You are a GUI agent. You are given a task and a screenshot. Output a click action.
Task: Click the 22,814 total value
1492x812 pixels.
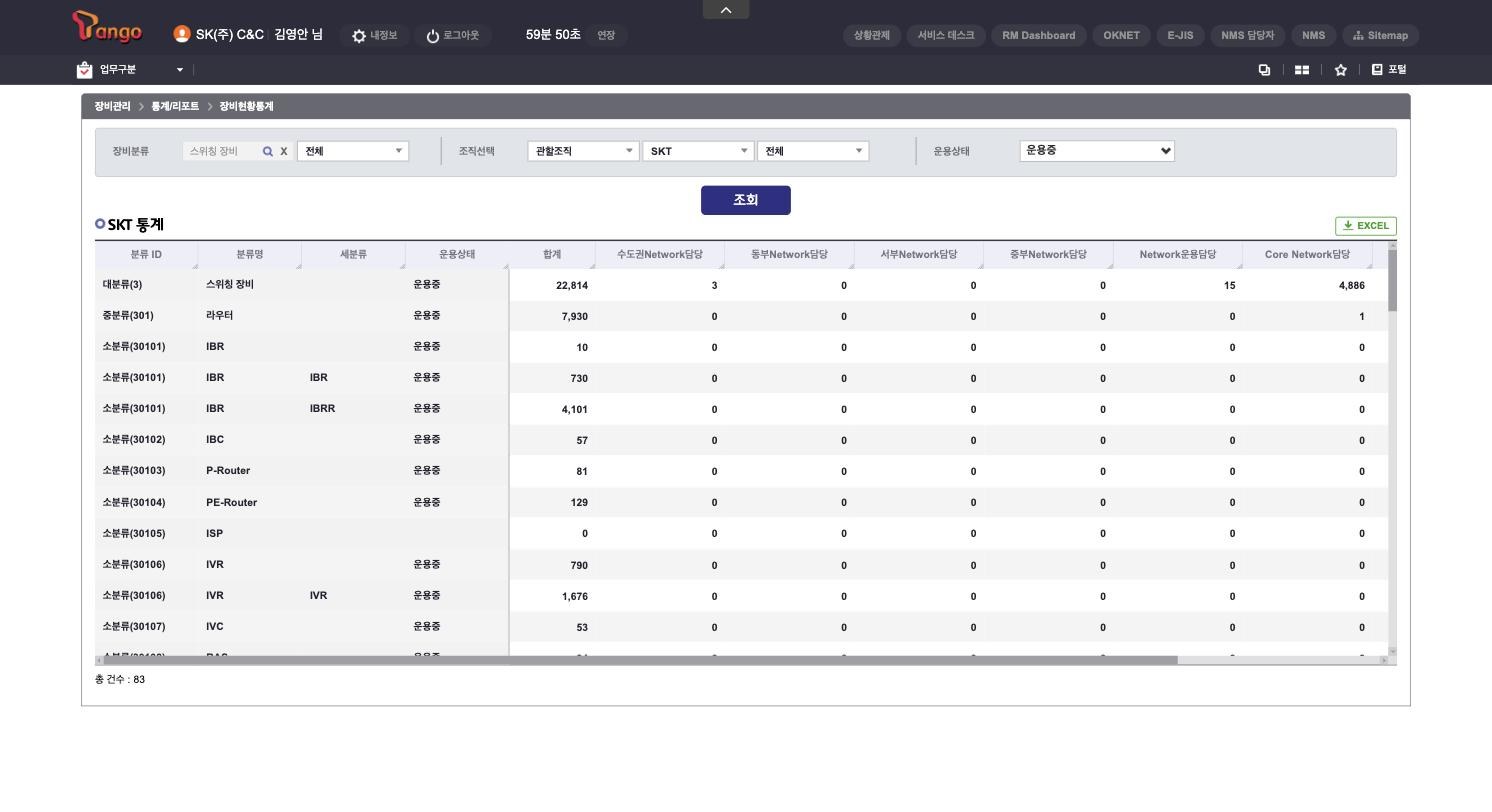[x=572, y=286]
